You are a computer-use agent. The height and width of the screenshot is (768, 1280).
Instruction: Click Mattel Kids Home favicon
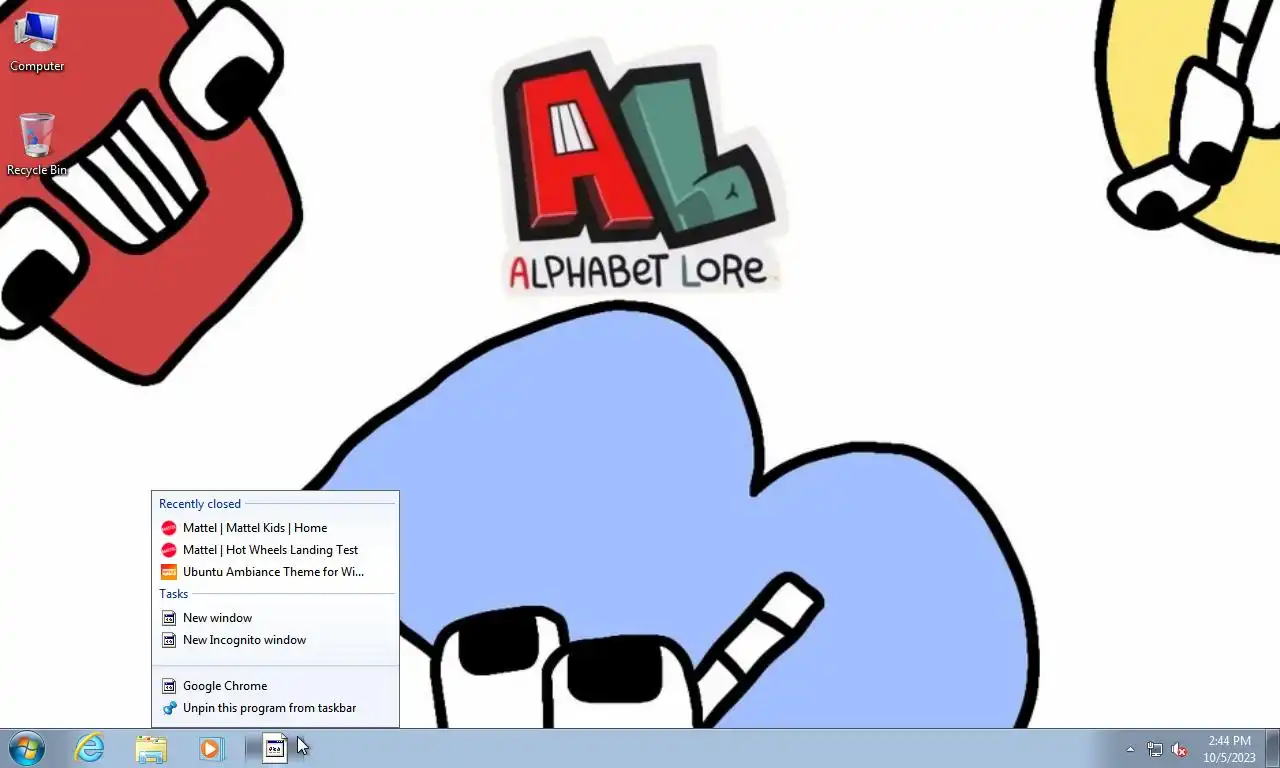(169, 528)
